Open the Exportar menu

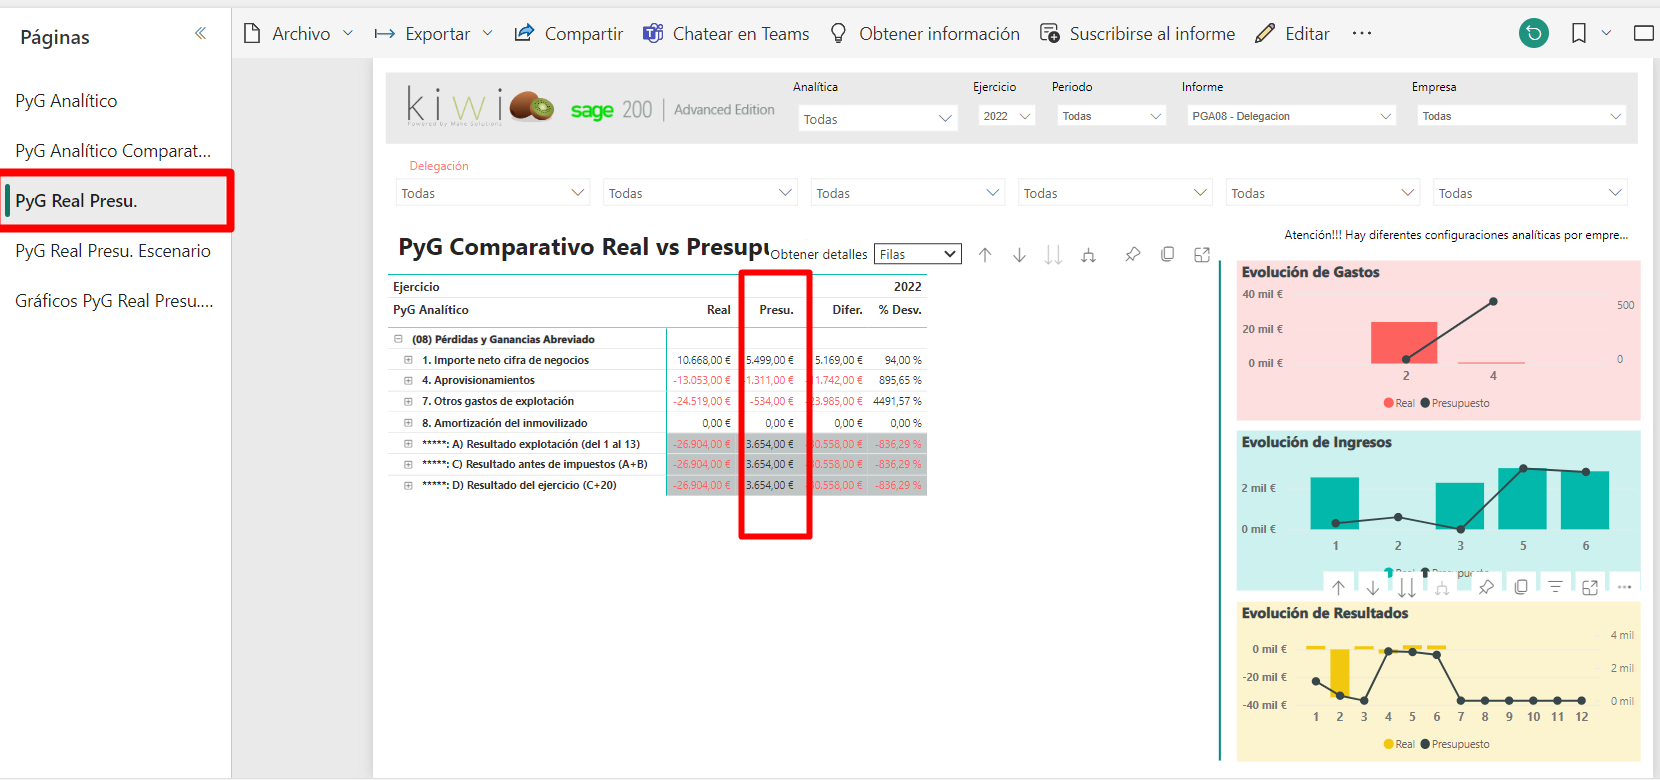[x=433, y=33]
